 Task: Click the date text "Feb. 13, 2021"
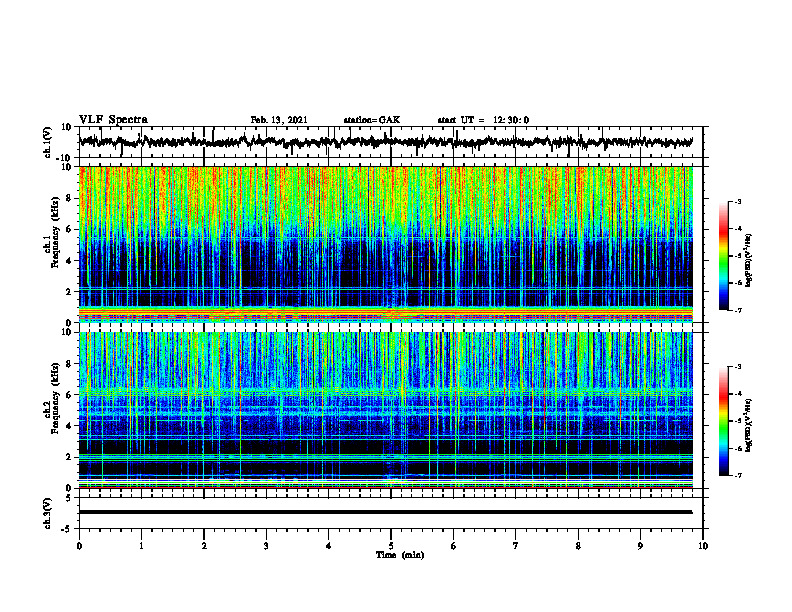click(279, 120)
